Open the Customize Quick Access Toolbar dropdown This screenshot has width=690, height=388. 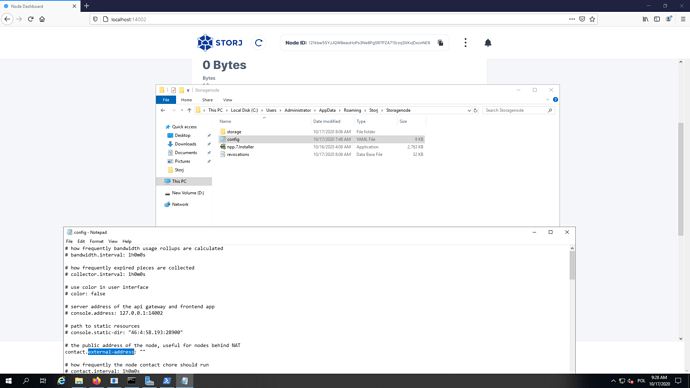click(x=188, y=90)
